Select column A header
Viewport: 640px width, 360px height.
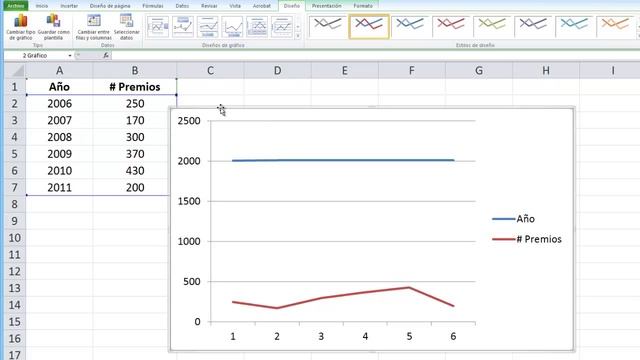(59, 71)
